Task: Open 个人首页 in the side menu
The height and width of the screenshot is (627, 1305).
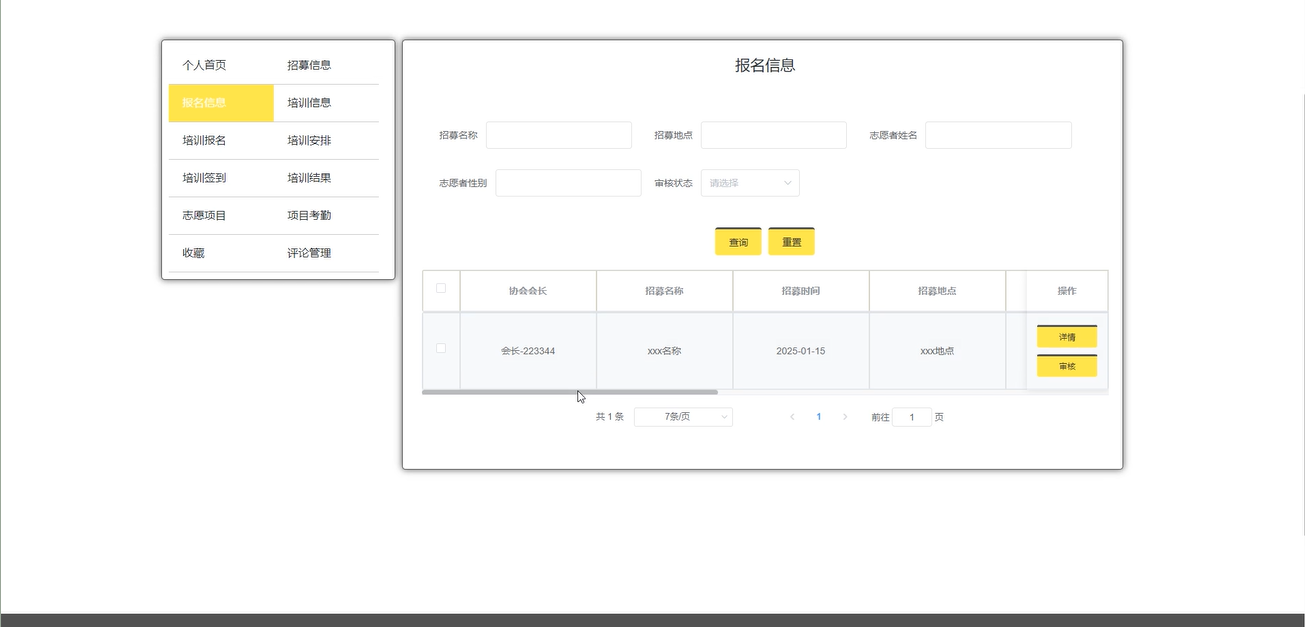Action: [x=204, y=65]
